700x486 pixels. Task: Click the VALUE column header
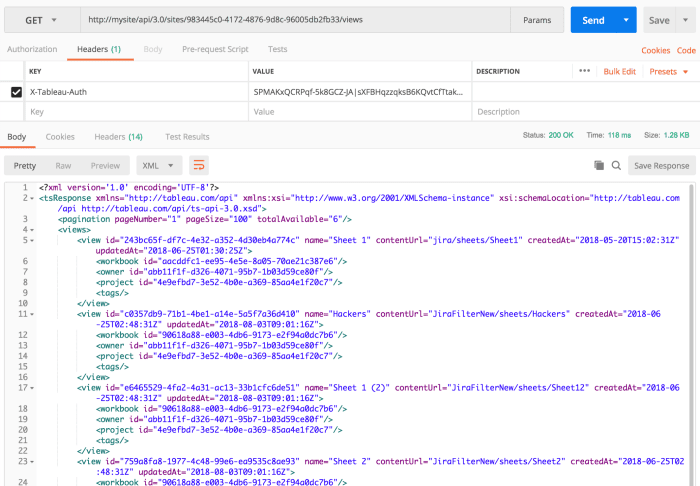[263, 71]
